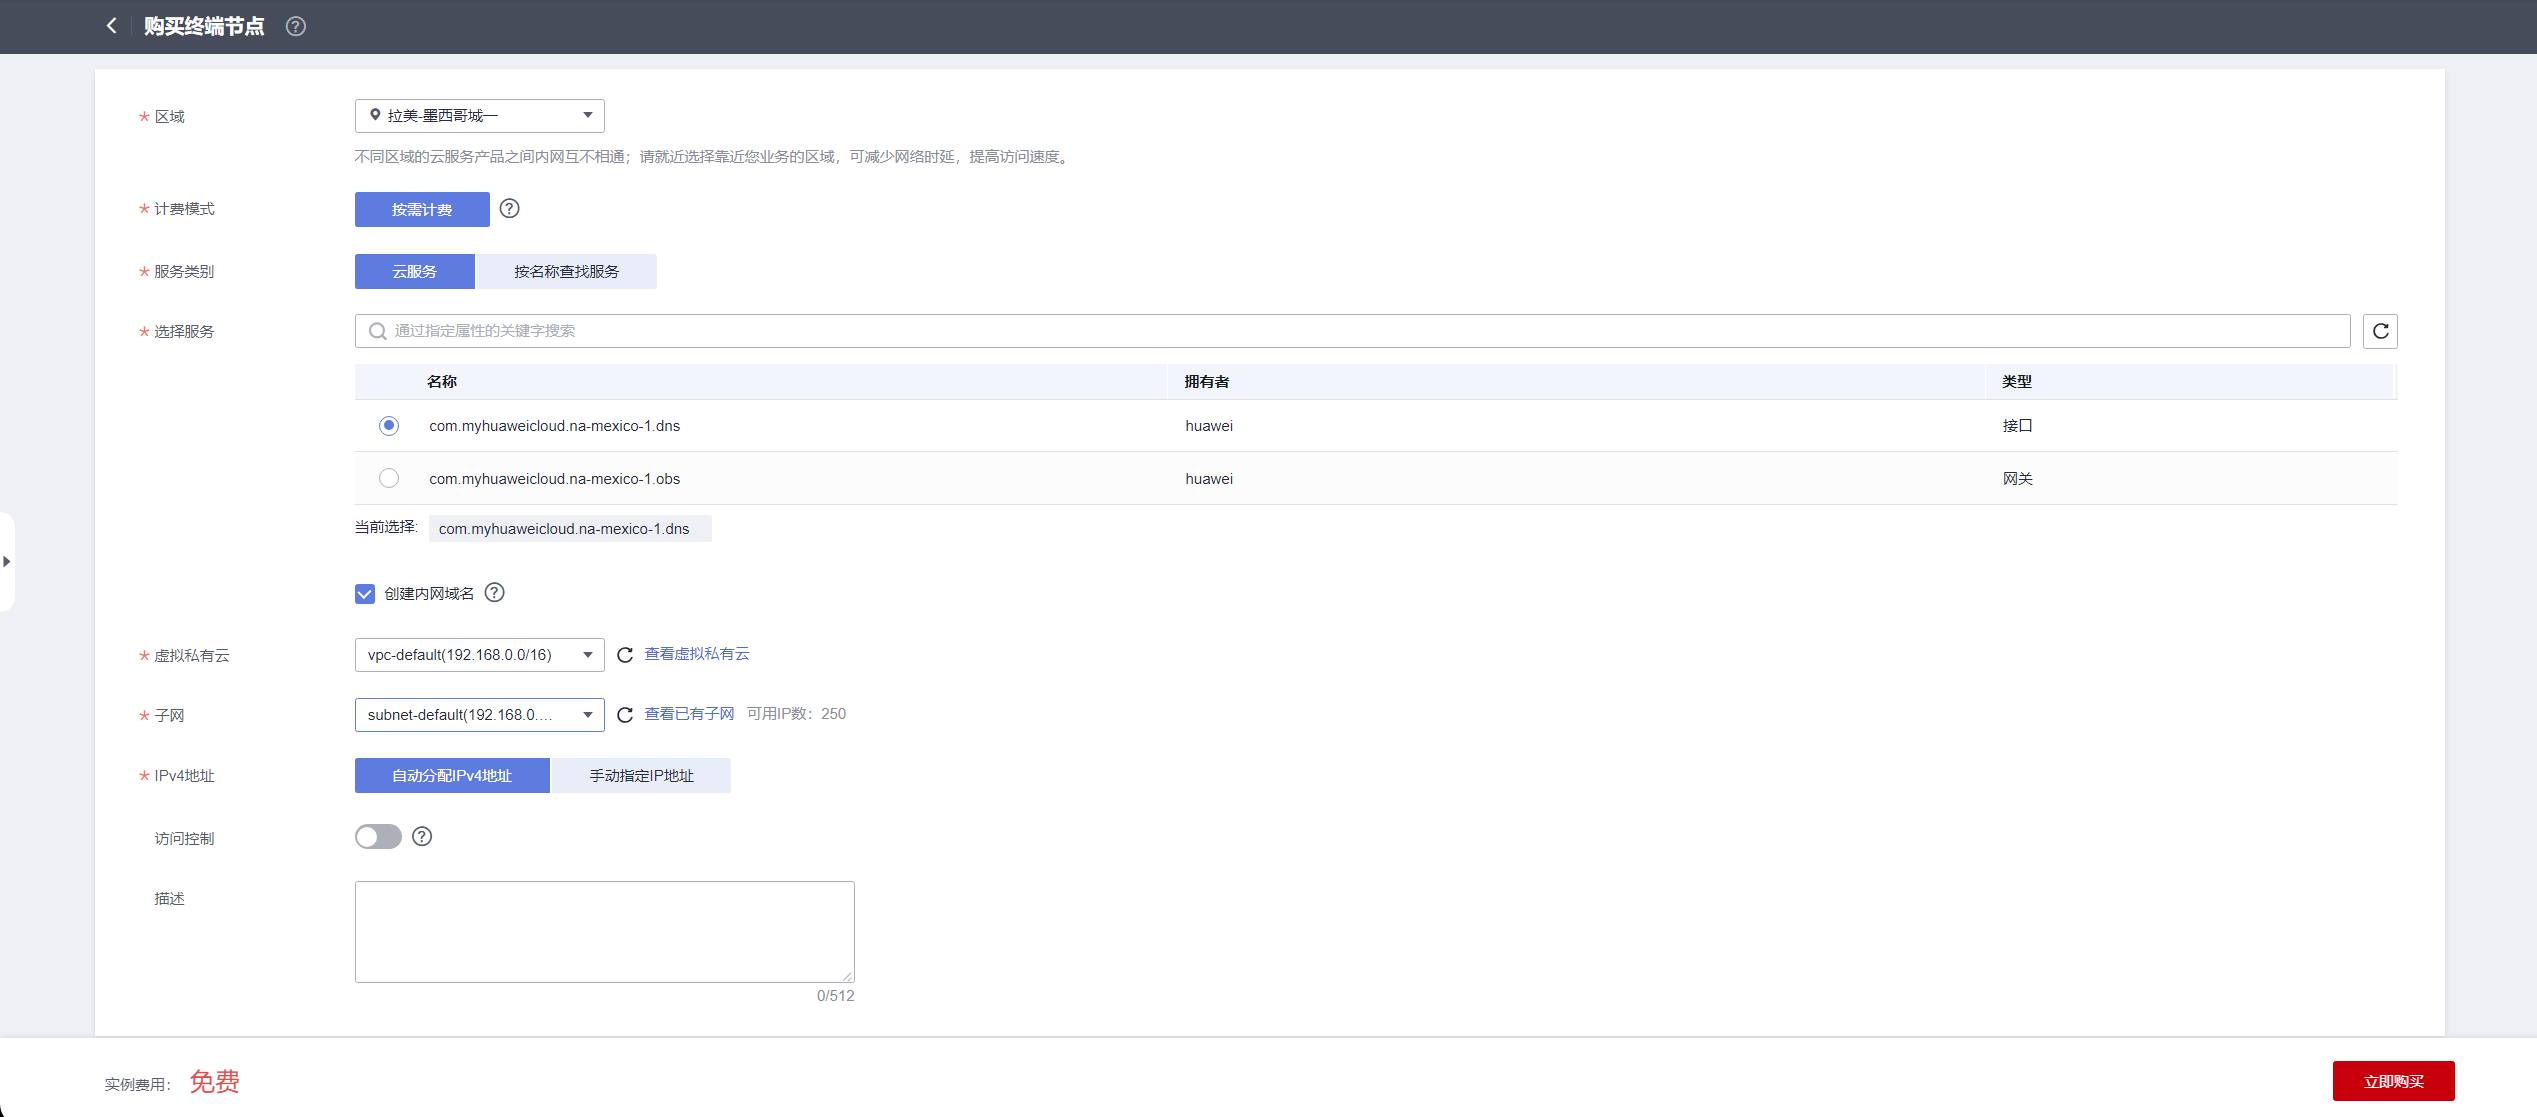2537x1117 pixels.
Task: Click 网关 type cell in obs row
Action: (2017, 479)
